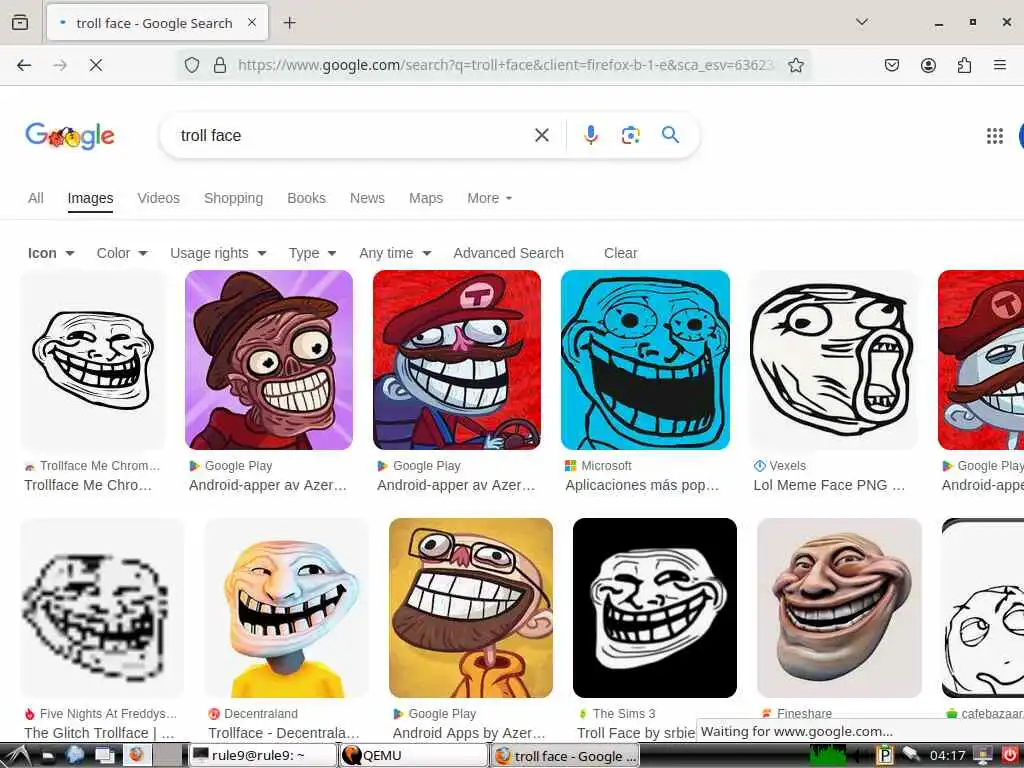
Task: Open the Icon size filter dropdown
Action: [51, 253]
